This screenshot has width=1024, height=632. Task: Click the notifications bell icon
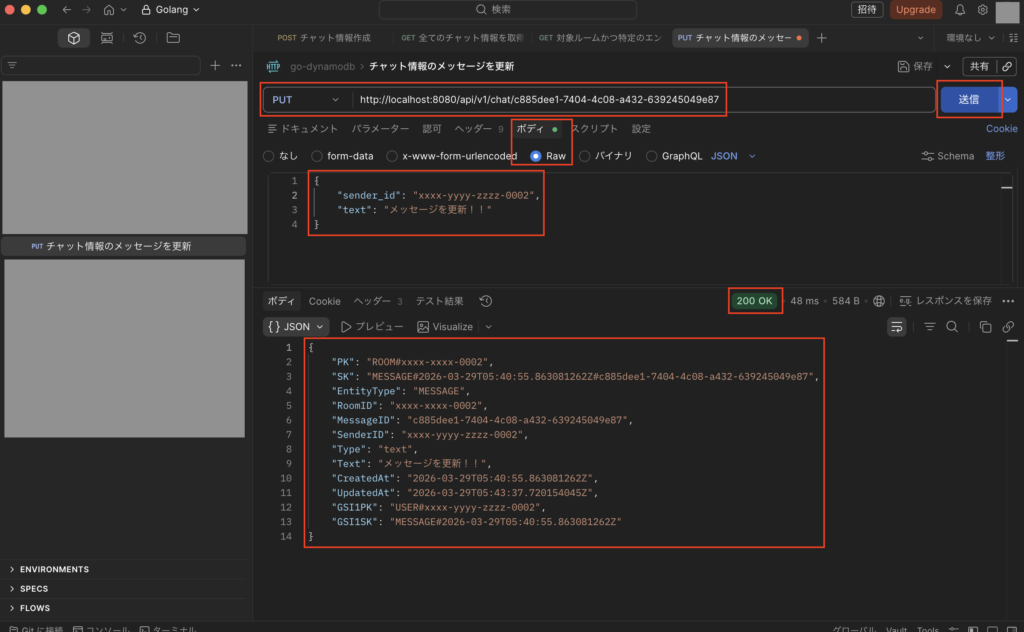(x=960, y=10)
